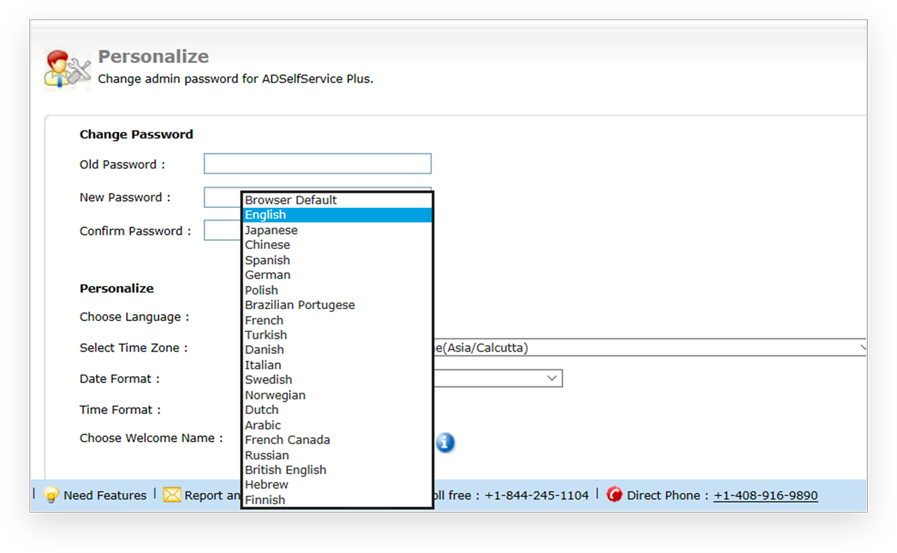Choose Finnish language option
This screenshot has height=553, width=897.
[x=337, y=500]
